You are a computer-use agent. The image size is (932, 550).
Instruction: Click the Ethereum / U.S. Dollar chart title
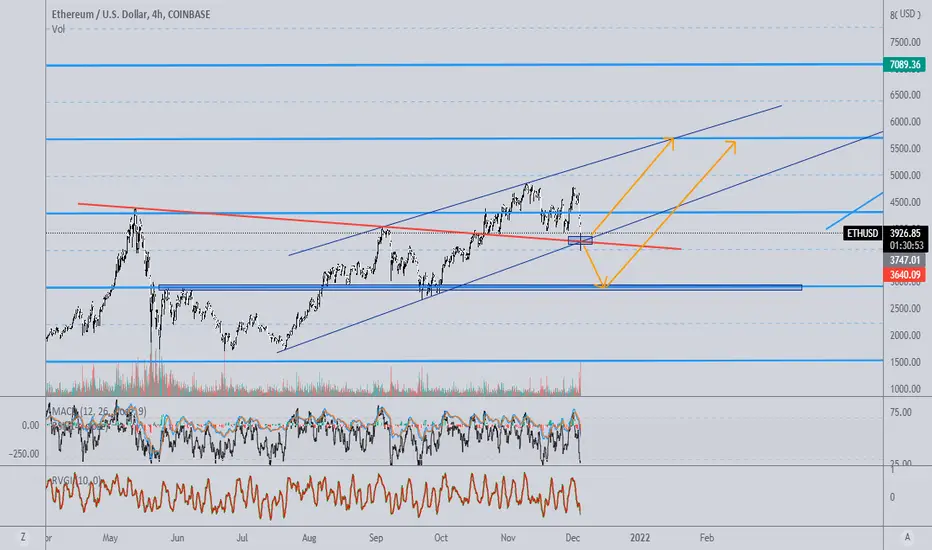click(x=131, y=14)
